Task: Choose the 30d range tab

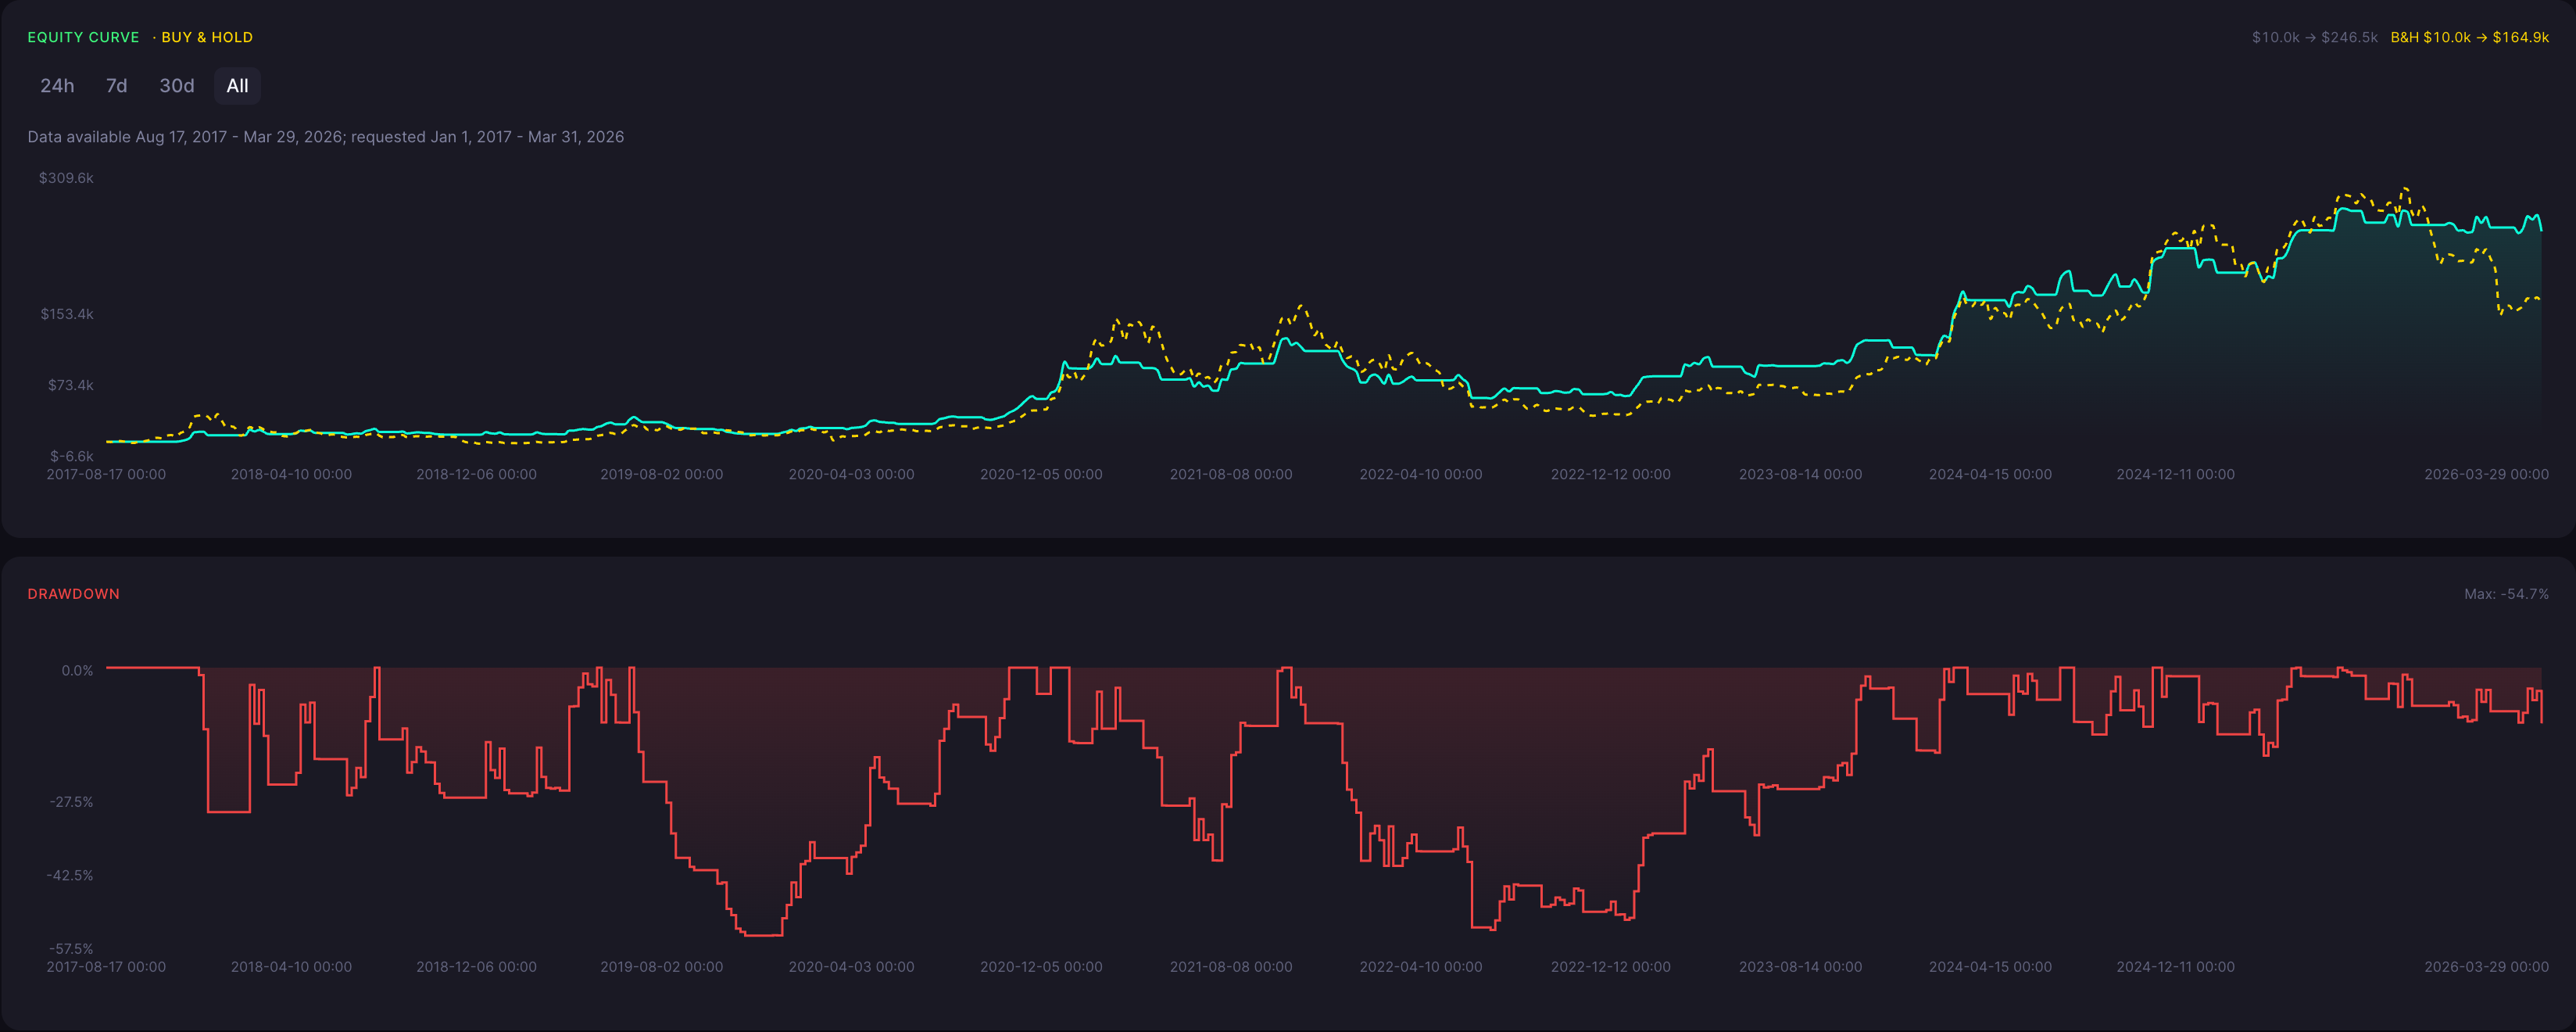Action: 177,86
